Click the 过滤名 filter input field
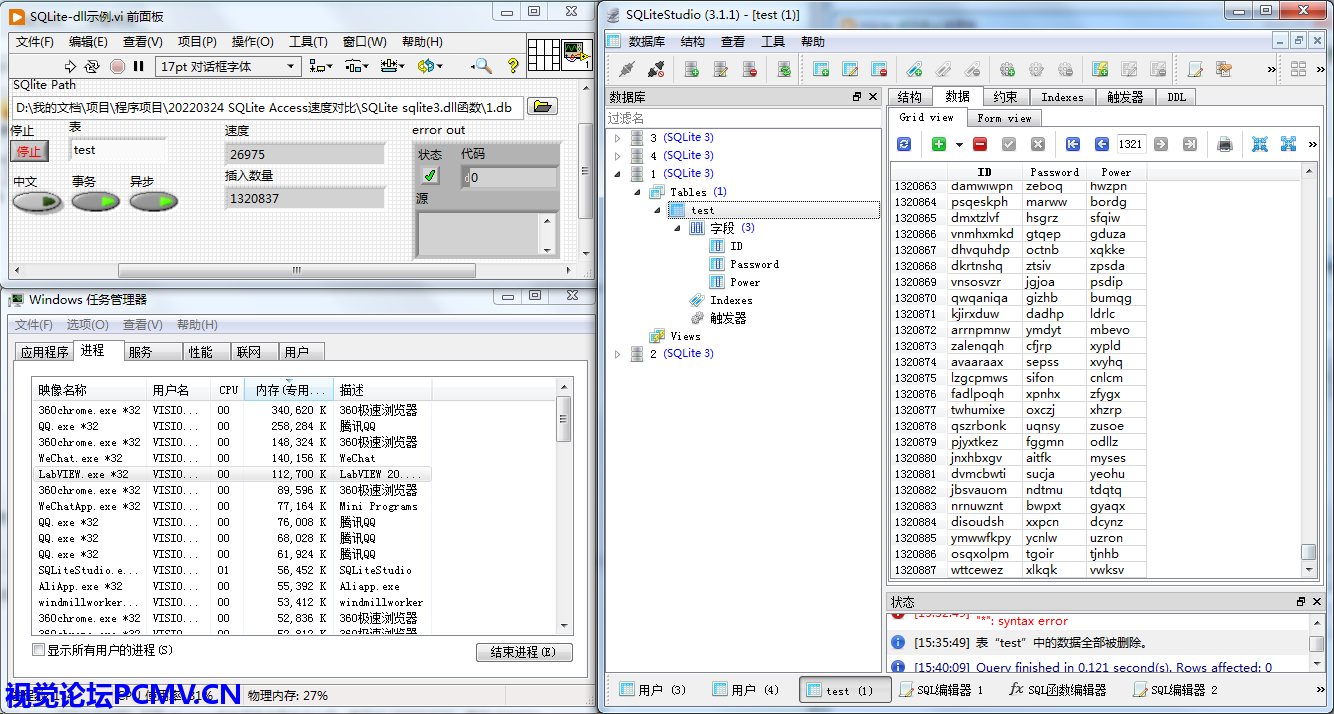 pyautogui.click(x=740, y=118)
